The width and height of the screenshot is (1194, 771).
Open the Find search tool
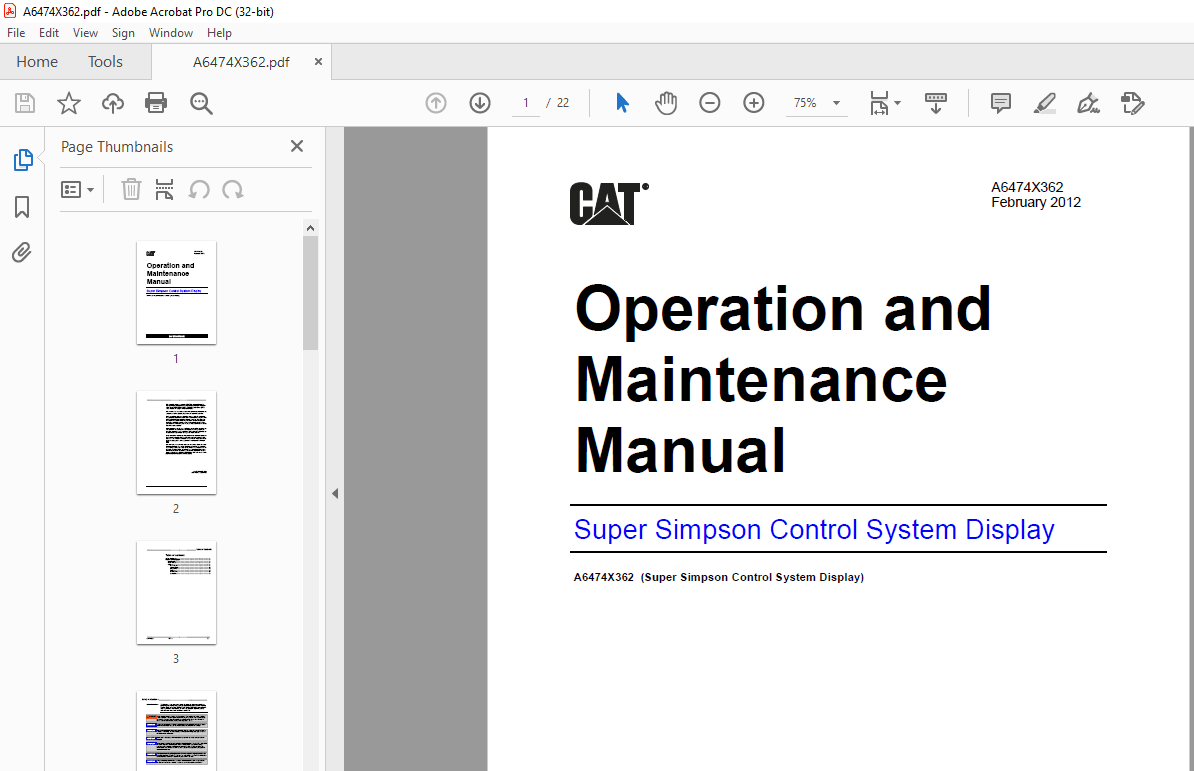point(200,102)
